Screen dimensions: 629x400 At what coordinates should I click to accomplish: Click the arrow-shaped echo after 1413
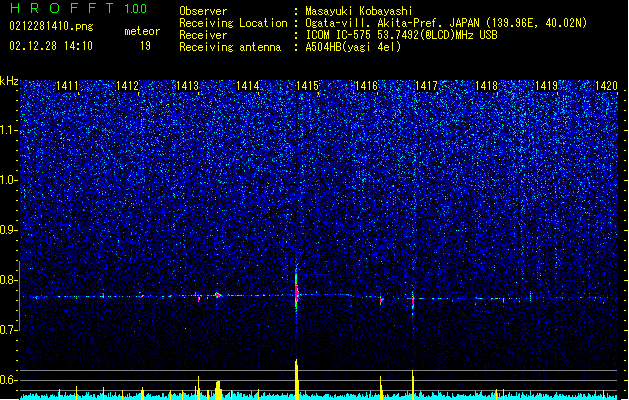[x=218, y=295]
